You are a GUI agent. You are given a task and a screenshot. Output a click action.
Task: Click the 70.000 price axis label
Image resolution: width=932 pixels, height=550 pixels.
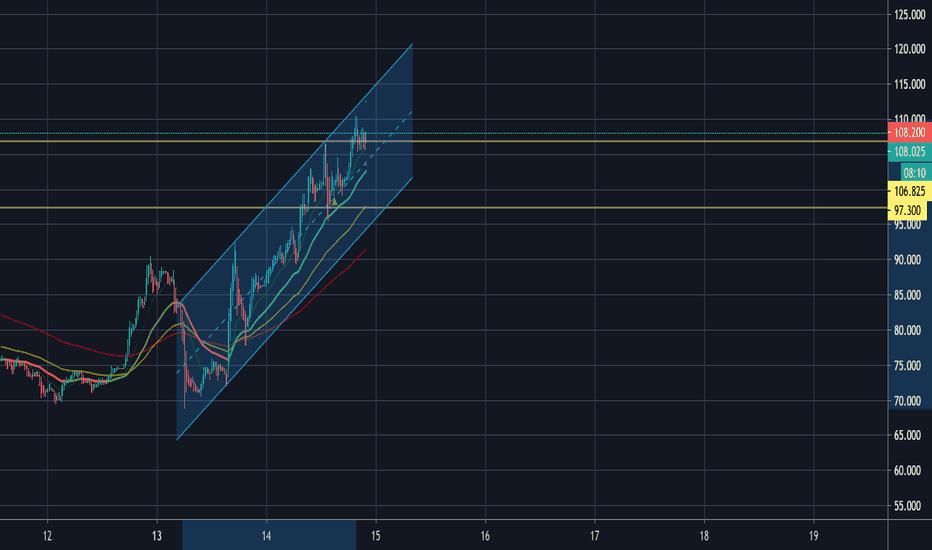[908, 401]
